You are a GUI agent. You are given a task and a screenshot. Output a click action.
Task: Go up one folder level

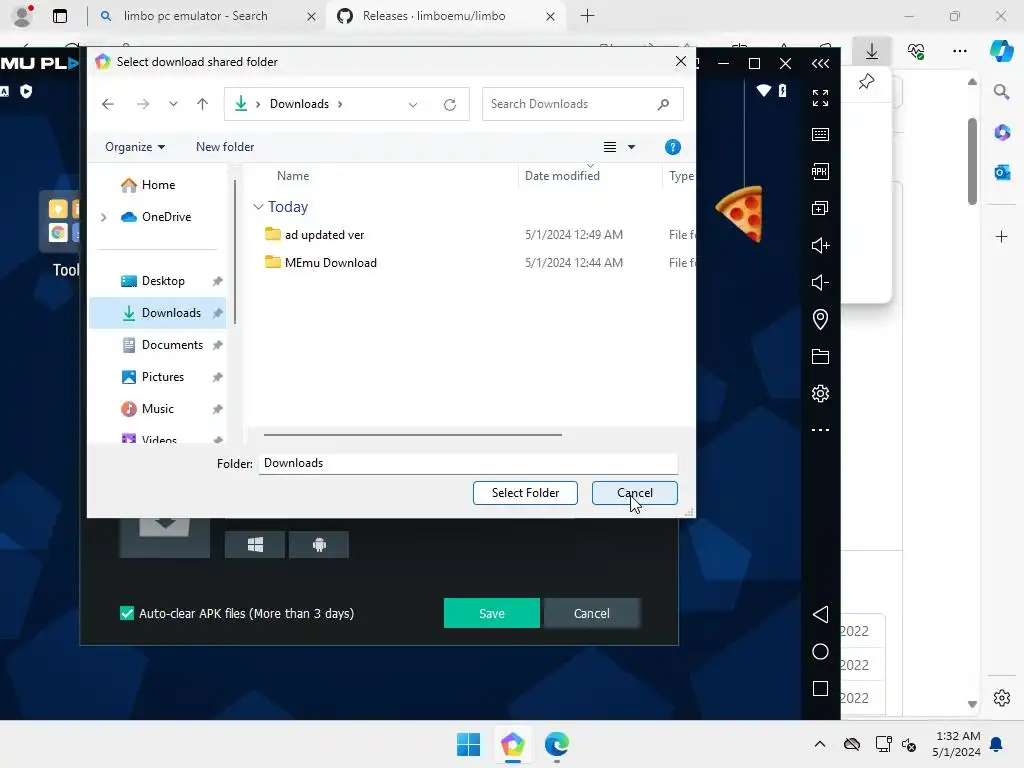point(202,104)
